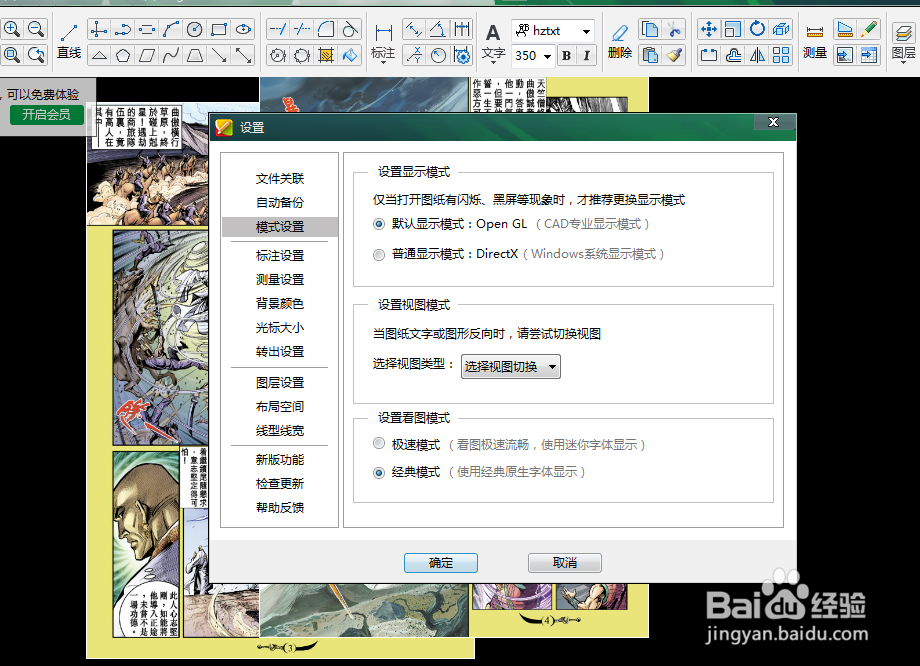Click the XY coordinate annotation icon
This screenshot has height=666, width=920.
click(x=414, y=56)
